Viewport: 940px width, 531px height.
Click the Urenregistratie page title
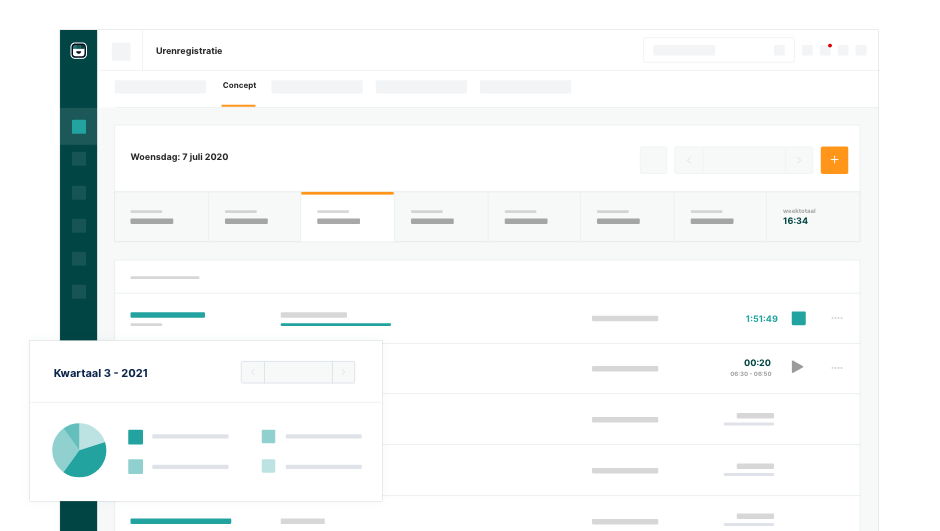pyautogui.click(x=189, y=51)
